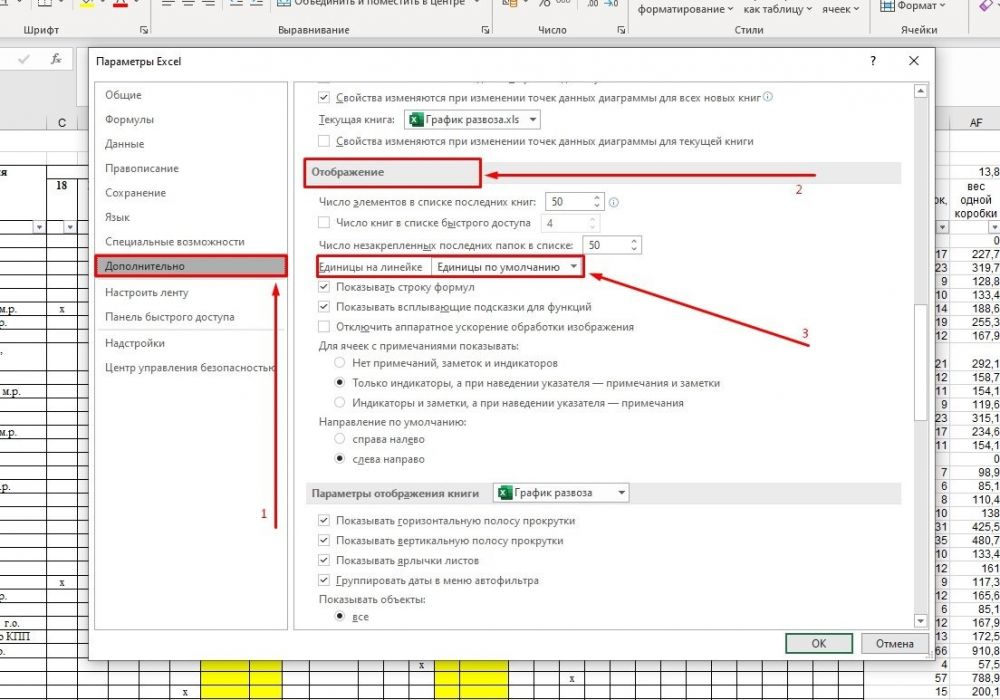Toggle 'Показывать строку формул' checkbox

324,287
